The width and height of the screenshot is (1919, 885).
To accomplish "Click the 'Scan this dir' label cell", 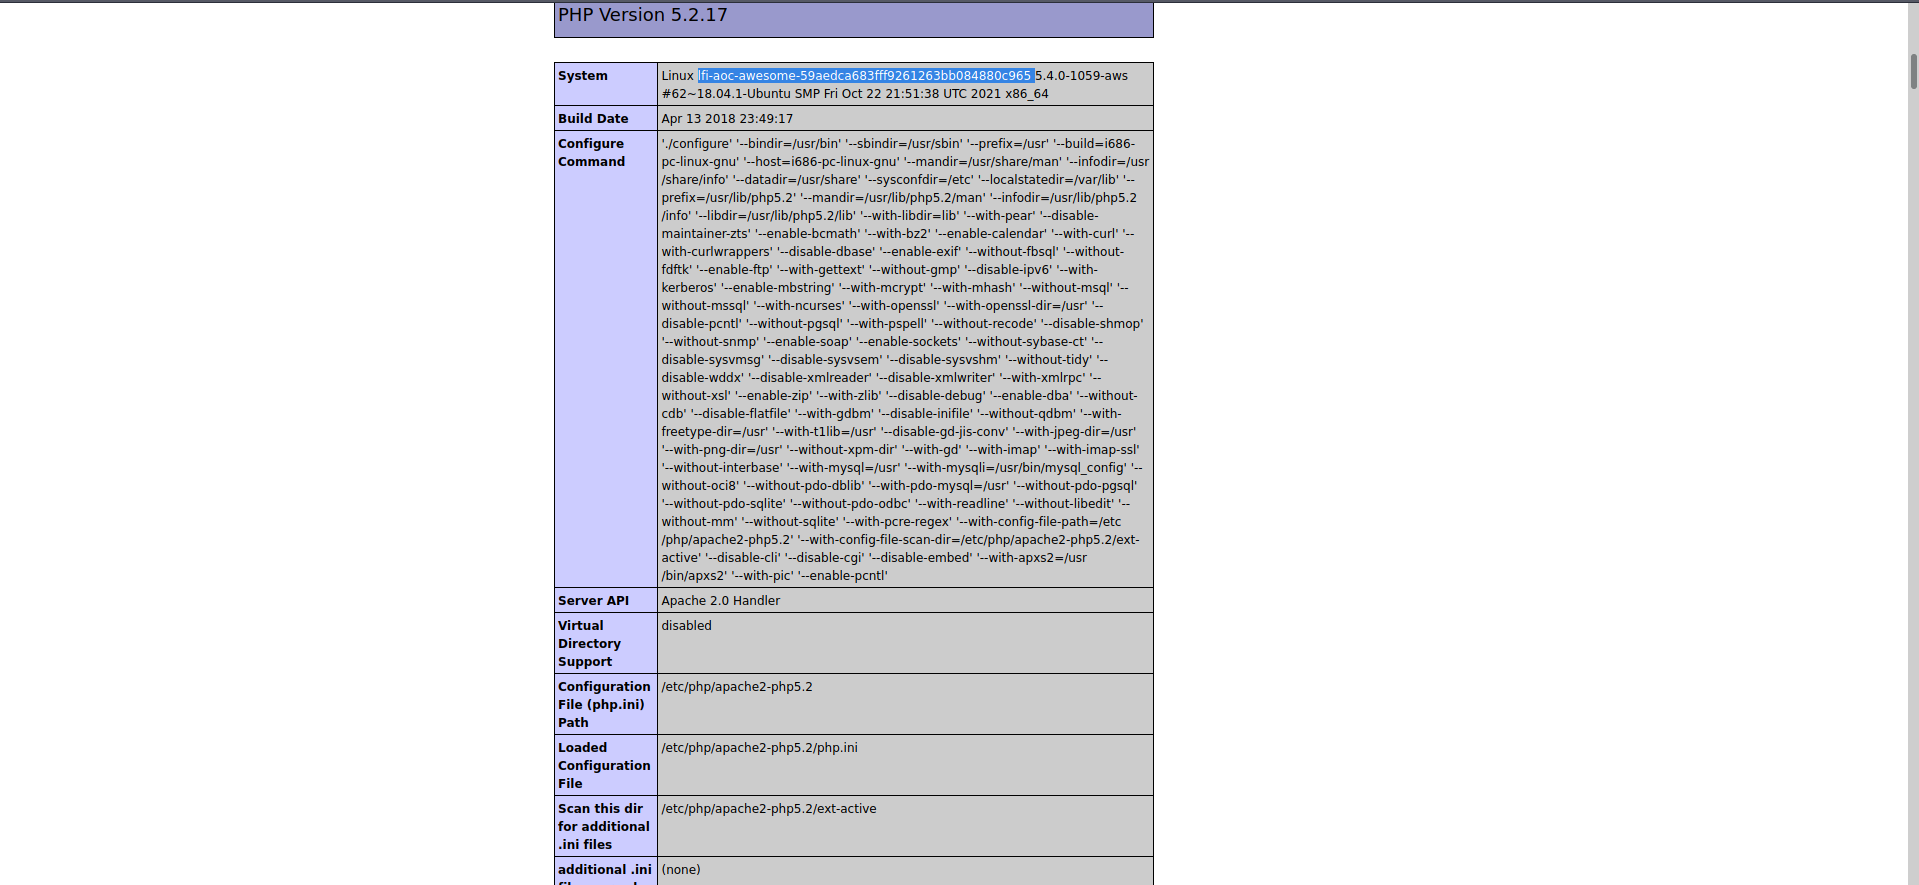I will (x=603, y=827).
